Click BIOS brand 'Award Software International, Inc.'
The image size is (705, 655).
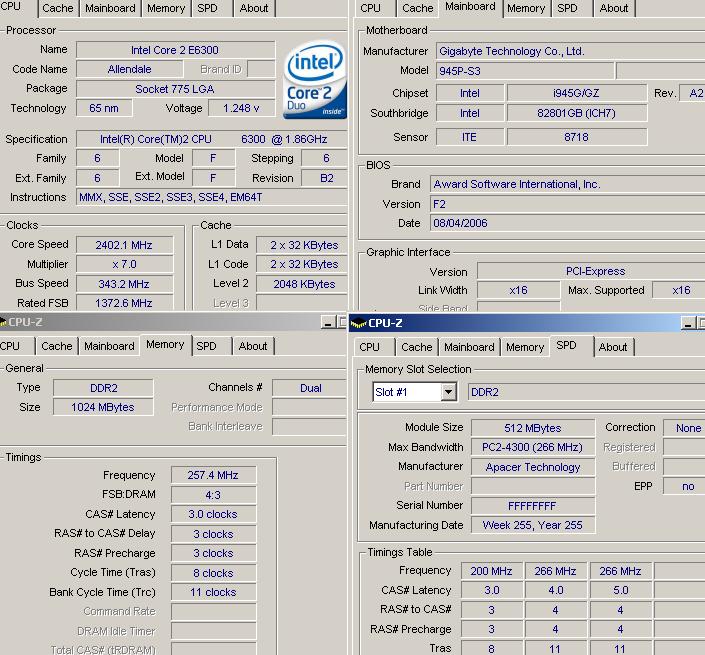pyautogui.click(x=567, y=184)
